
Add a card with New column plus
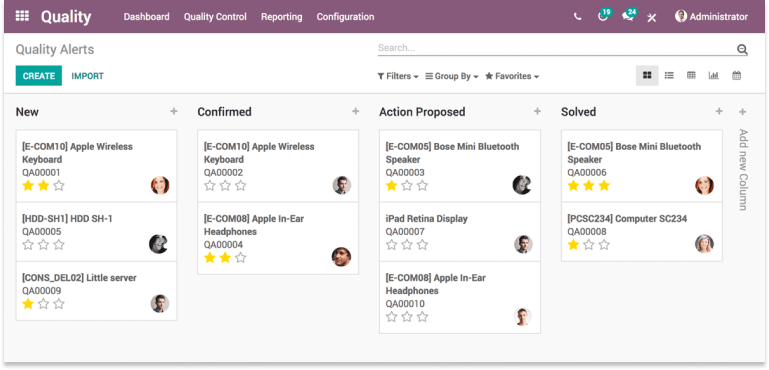pos(174,111)
